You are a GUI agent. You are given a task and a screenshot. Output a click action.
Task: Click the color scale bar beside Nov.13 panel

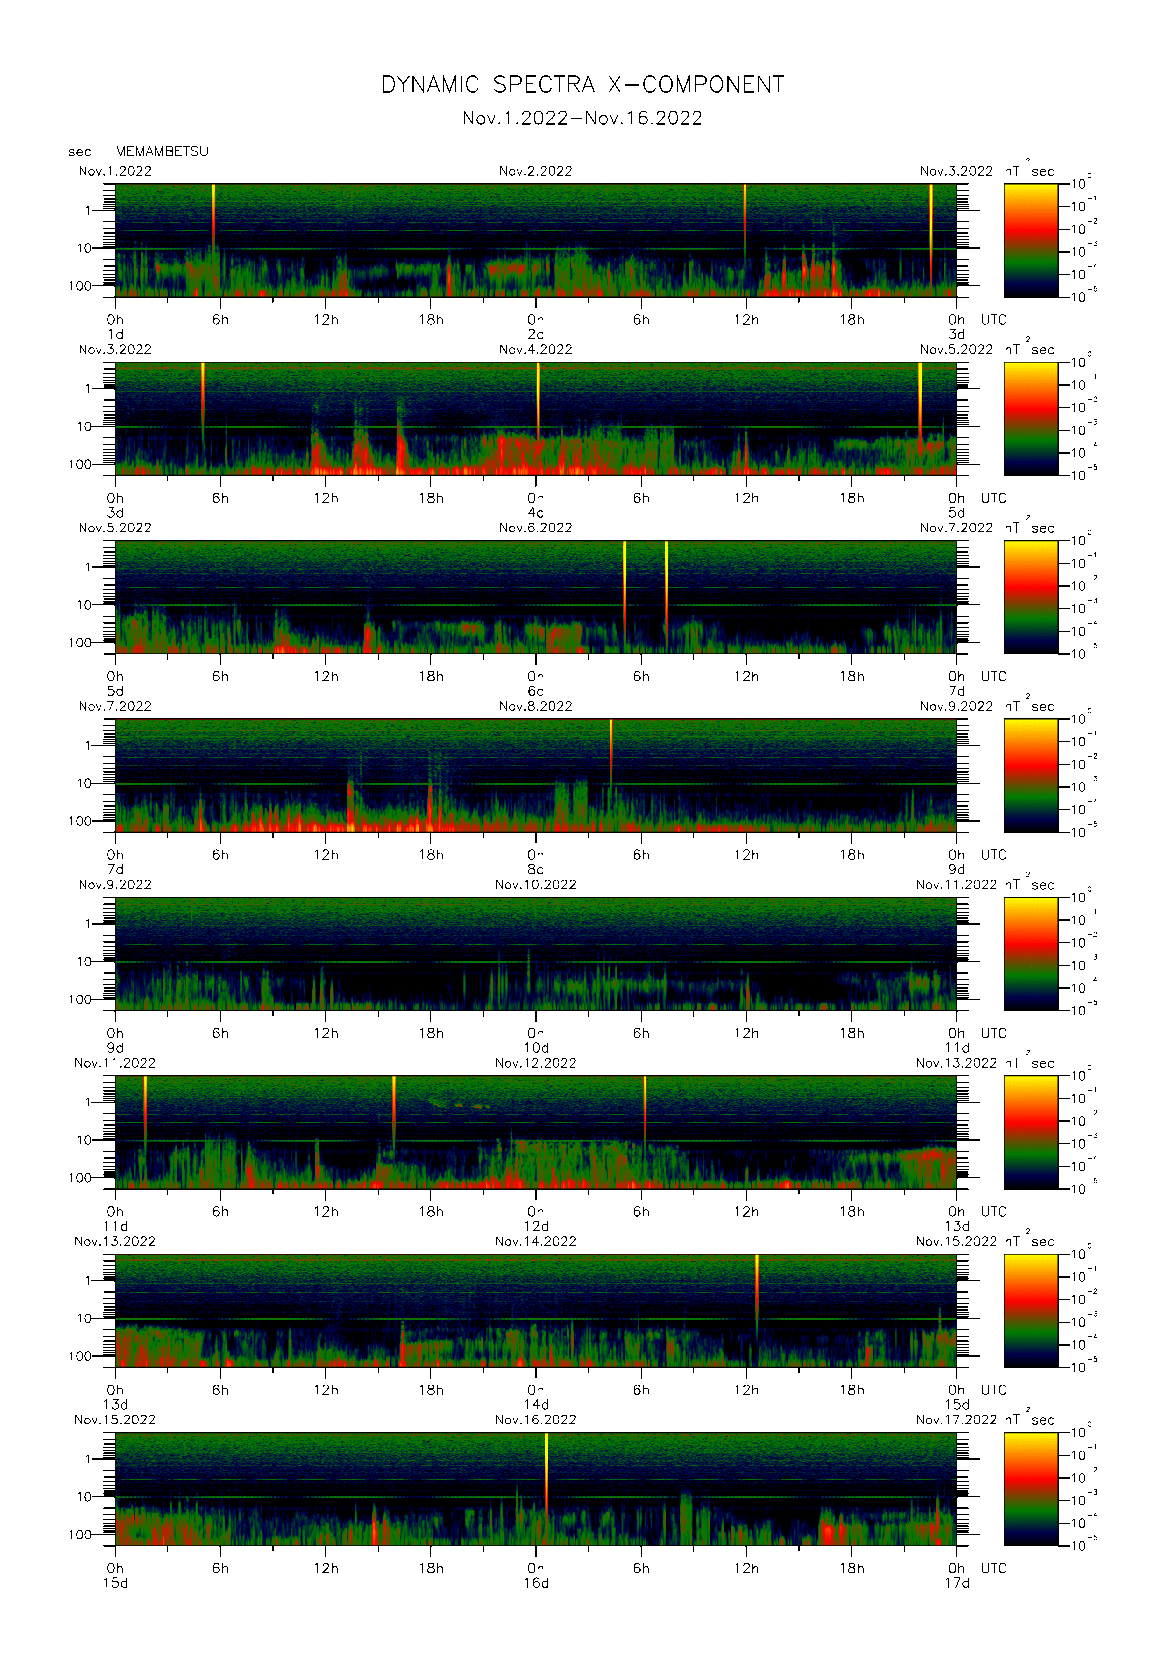click(x=1031, y=1310)
